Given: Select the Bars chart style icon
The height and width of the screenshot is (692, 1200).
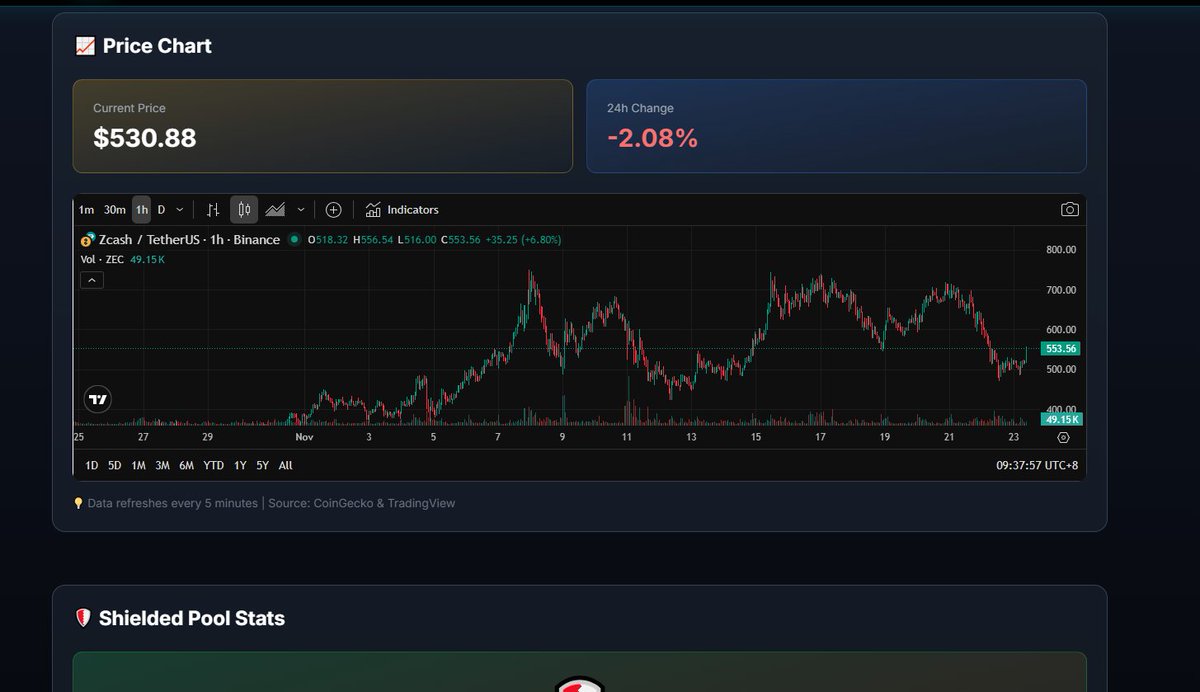Looking at the screenshot, I should coord(213,210).
